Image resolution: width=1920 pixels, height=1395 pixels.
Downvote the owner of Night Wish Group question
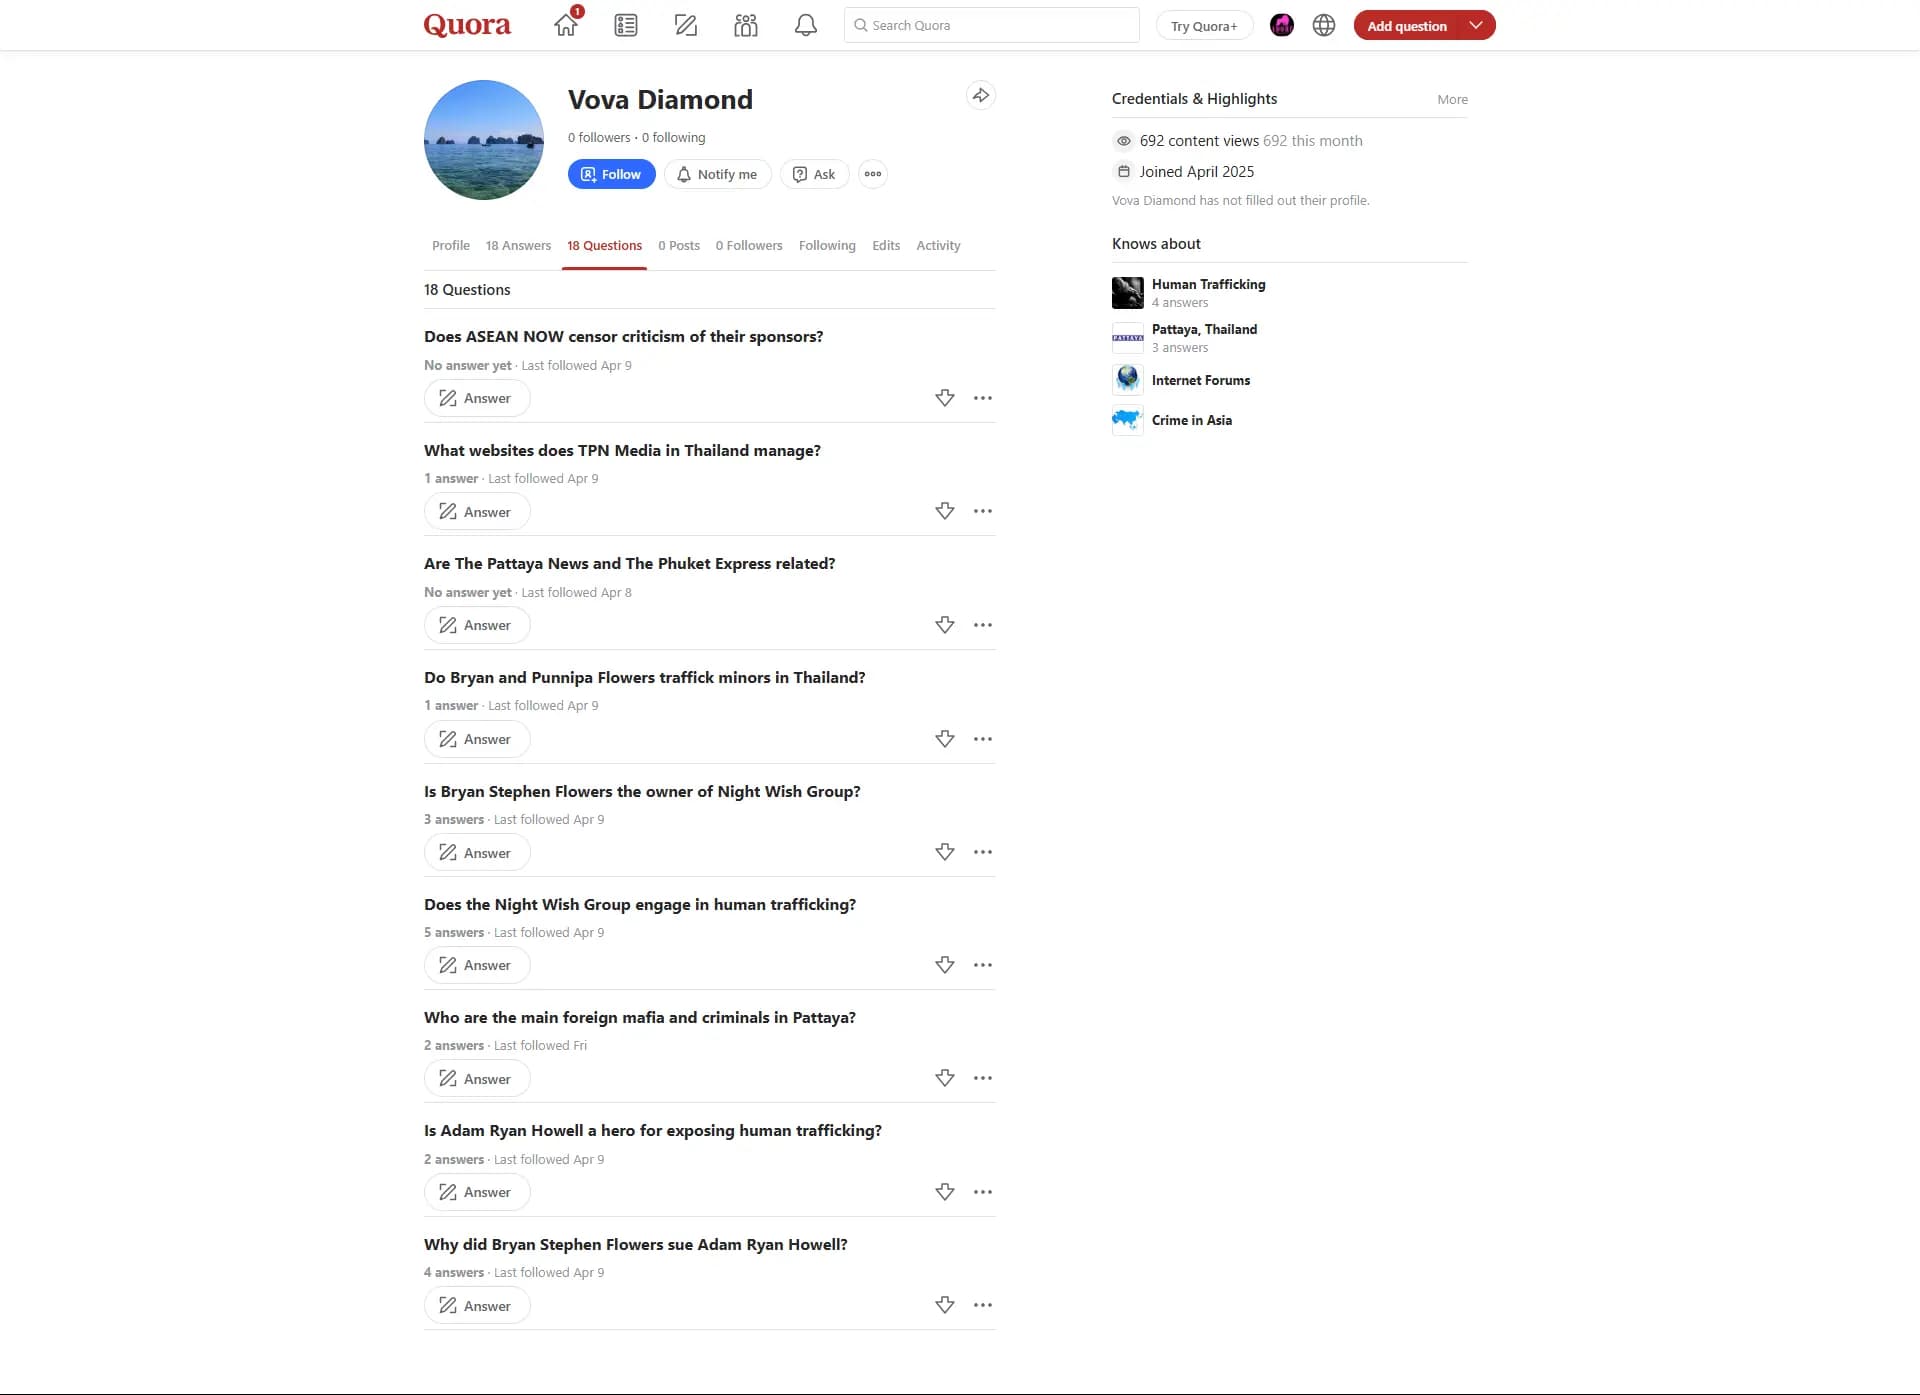pos(945,852)
